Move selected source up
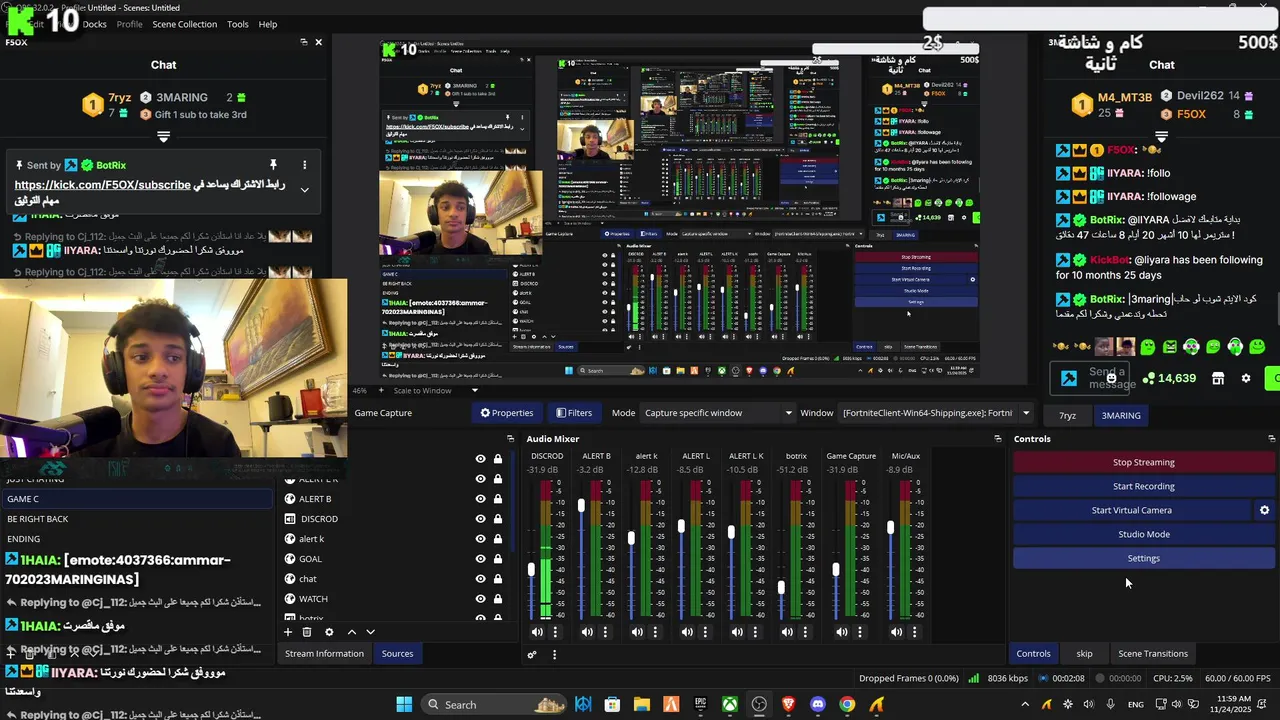 point(351,632)
